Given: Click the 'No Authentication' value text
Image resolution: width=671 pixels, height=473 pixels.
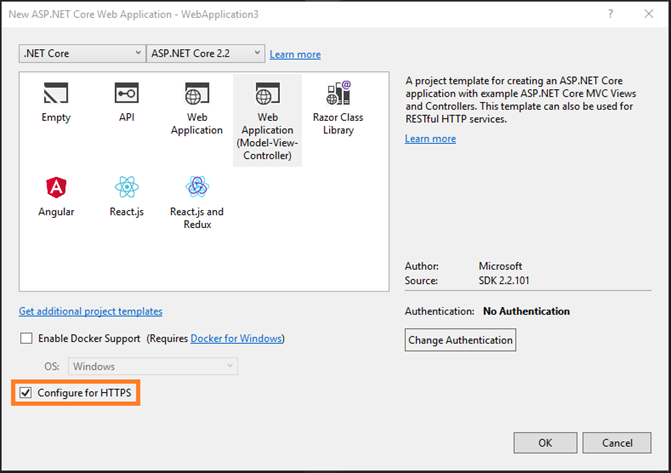Looking at the screenshot, I should 526,311.
